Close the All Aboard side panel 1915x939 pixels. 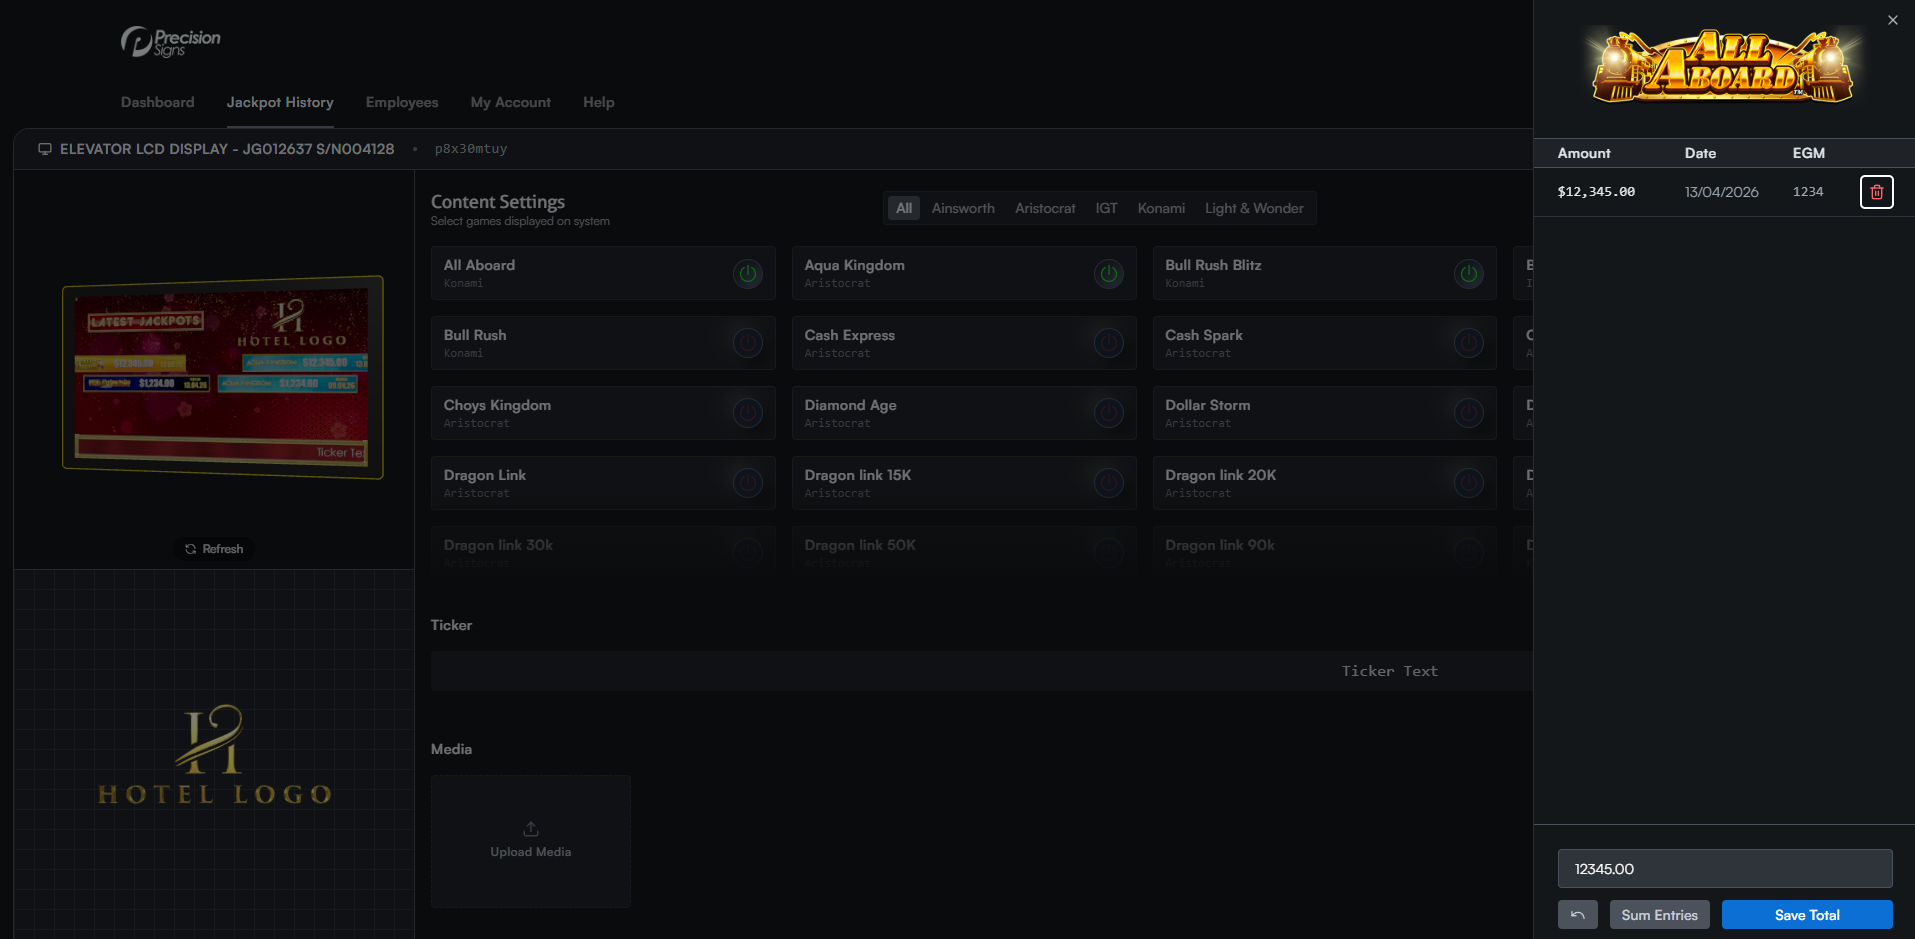[x=1892, y=20]
